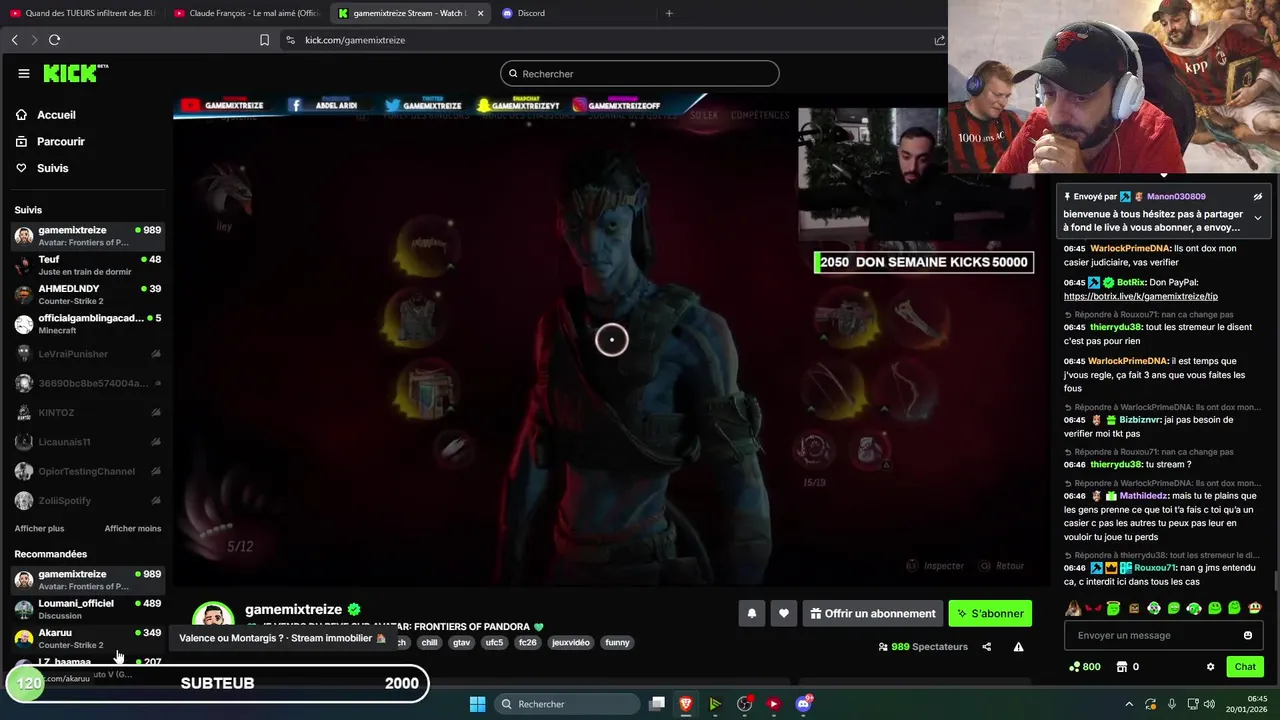Bookmark the page with the bookmark icon

coord(264,40)
